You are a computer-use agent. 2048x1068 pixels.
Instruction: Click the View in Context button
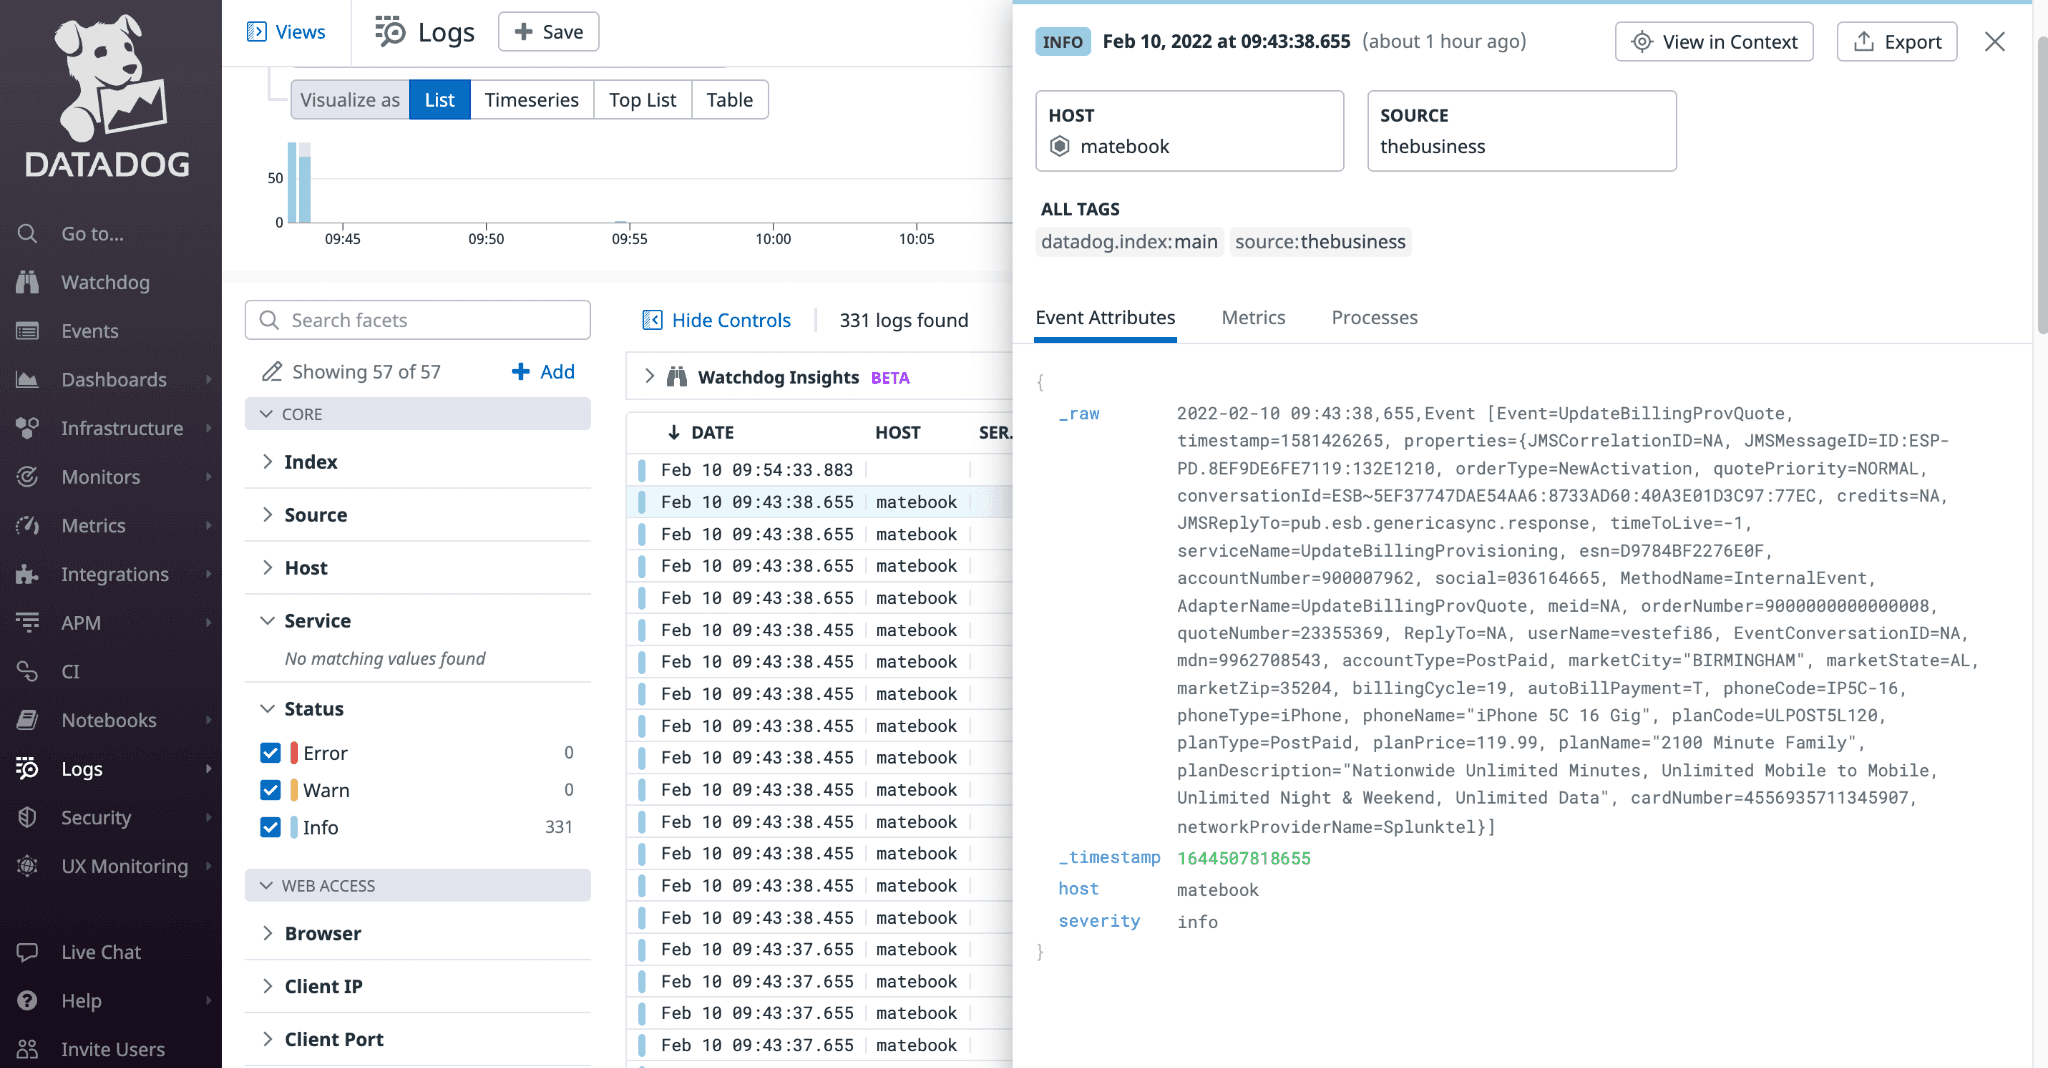pos(1713,42)
